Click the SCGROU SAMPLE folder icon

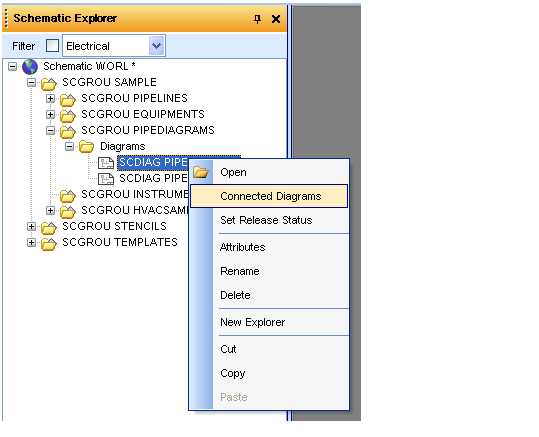tap(48, 83)
